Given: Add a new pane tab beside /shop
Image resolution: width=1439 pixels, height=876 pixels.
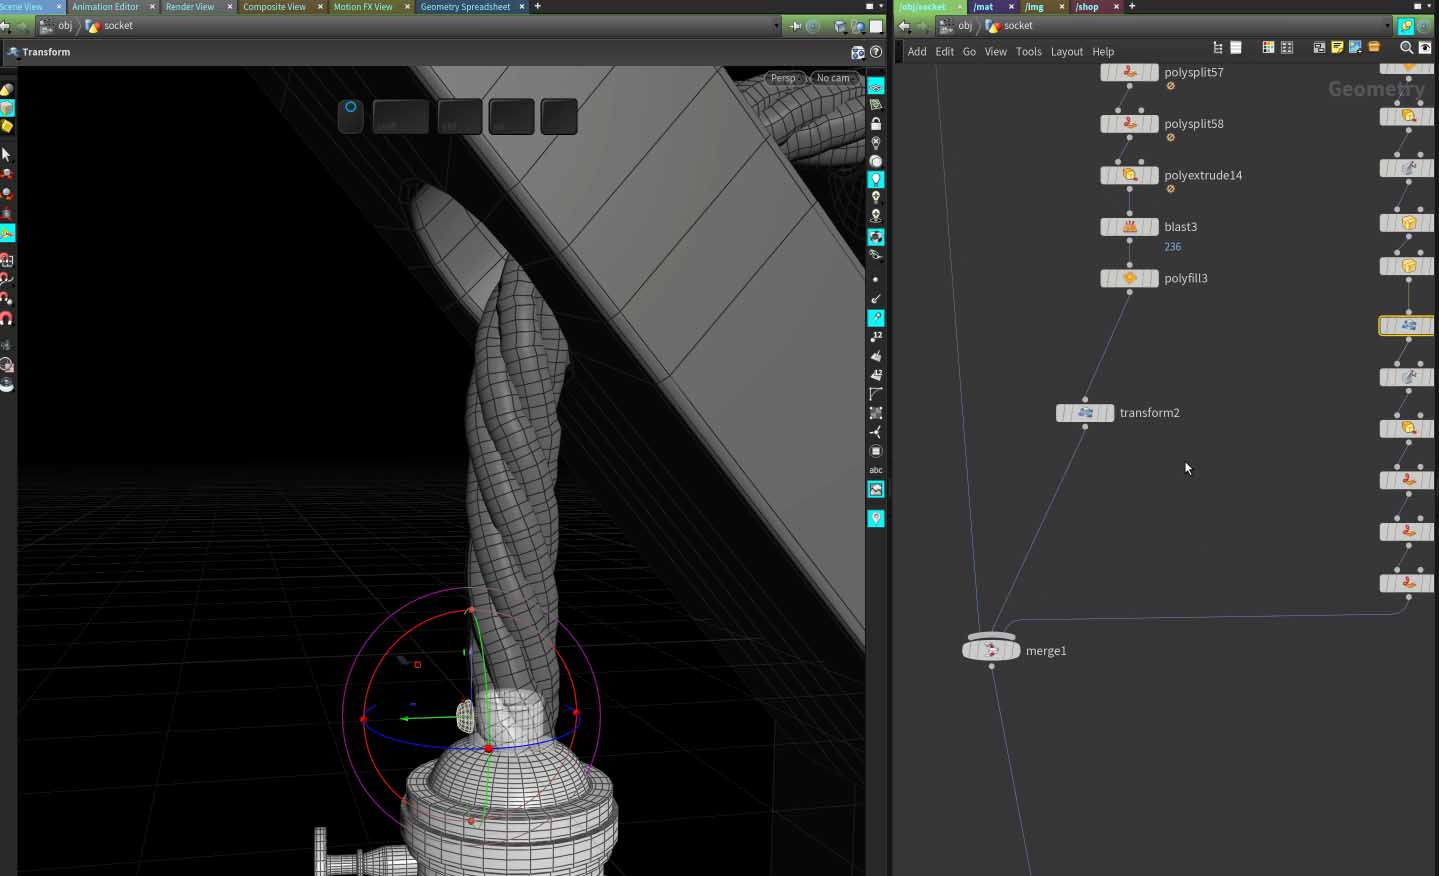Looking at the screenshot, I should click(x=1132, y=7).
